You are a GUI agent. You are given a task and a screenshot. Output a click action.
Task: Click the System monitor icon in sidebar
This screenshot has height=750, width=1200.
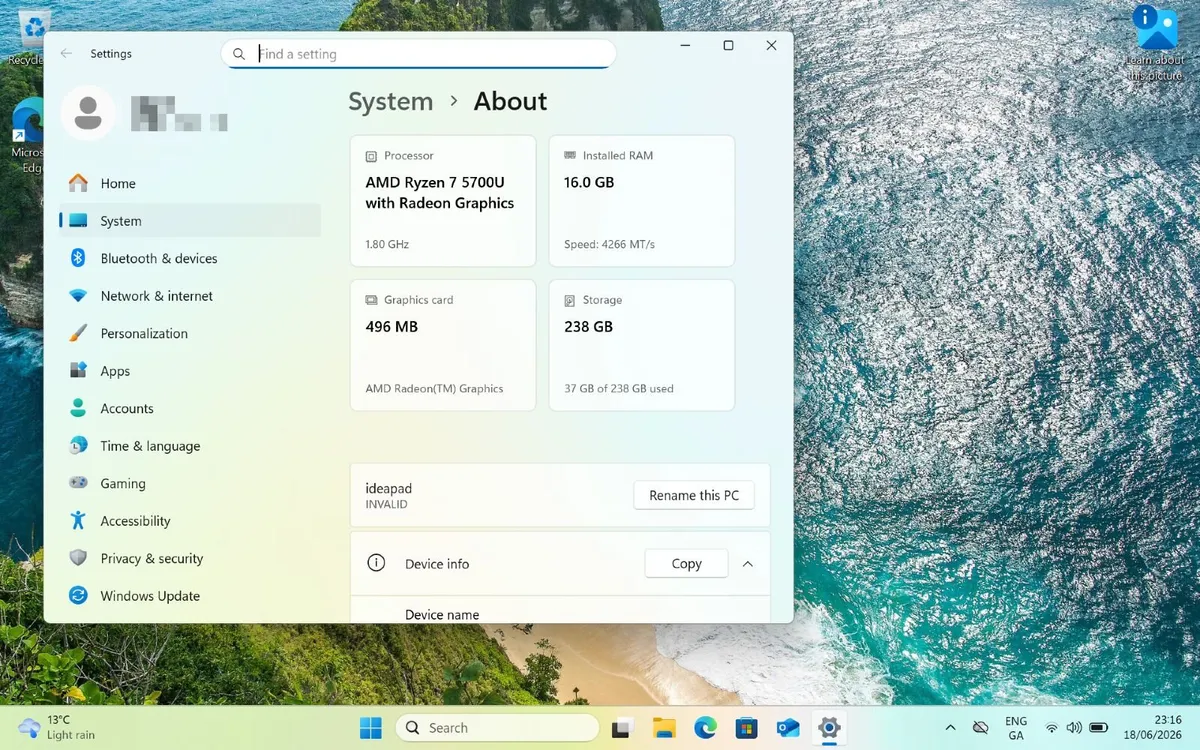tap(78, 221)
